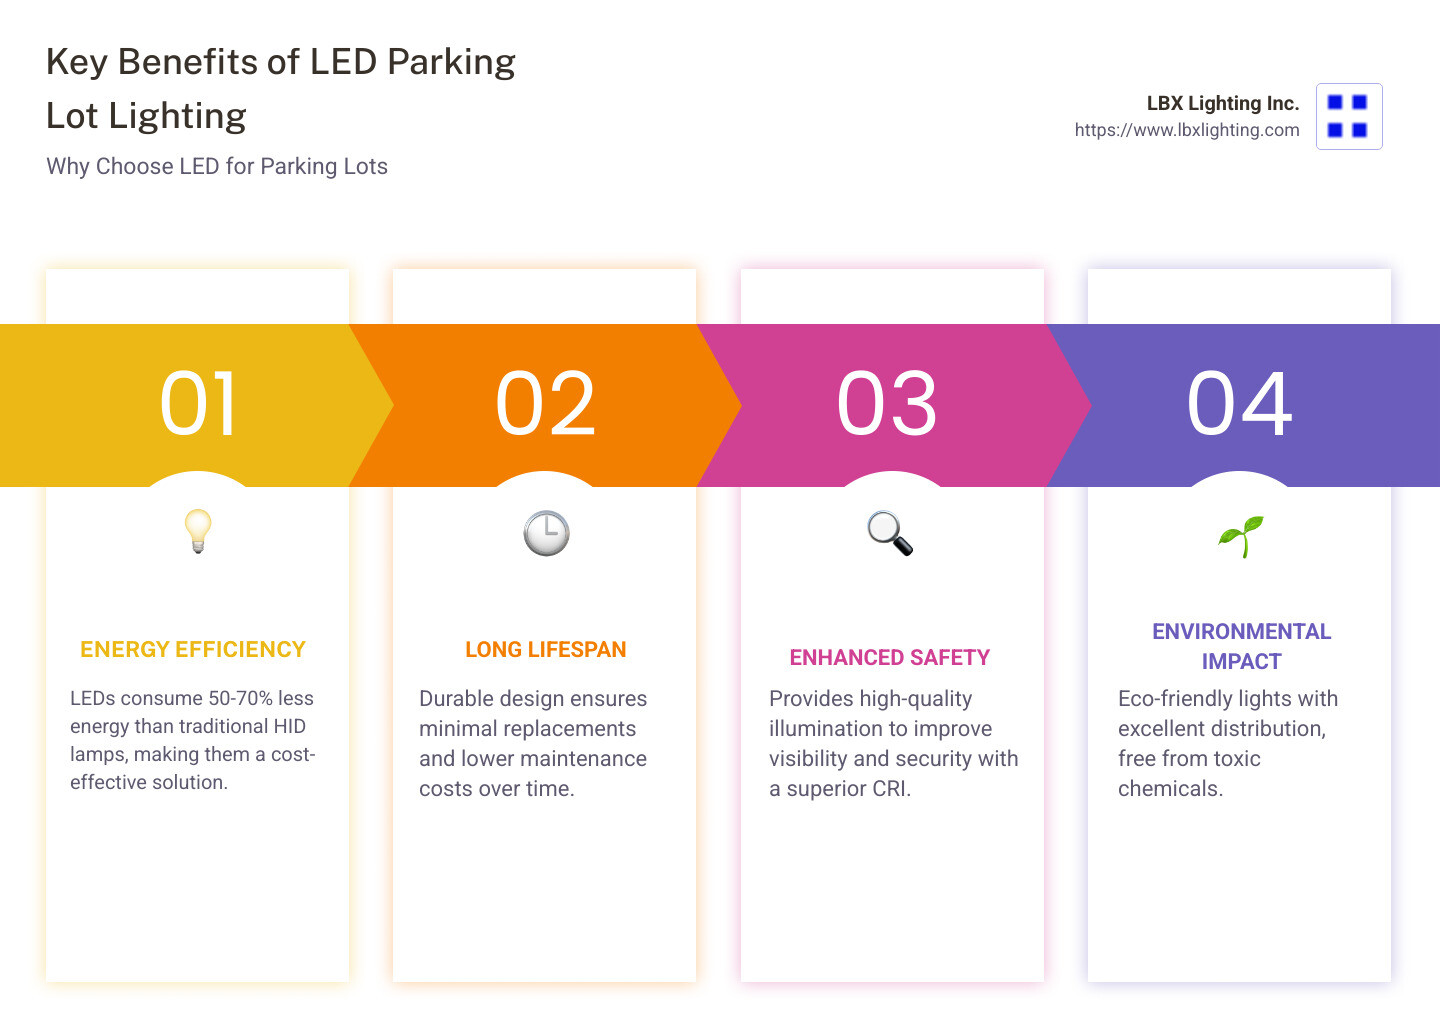The height and width of the screenshot is (1024, 1440).
Task: Click the LEDs consume 50-70% less description
Action: (192, 740)
